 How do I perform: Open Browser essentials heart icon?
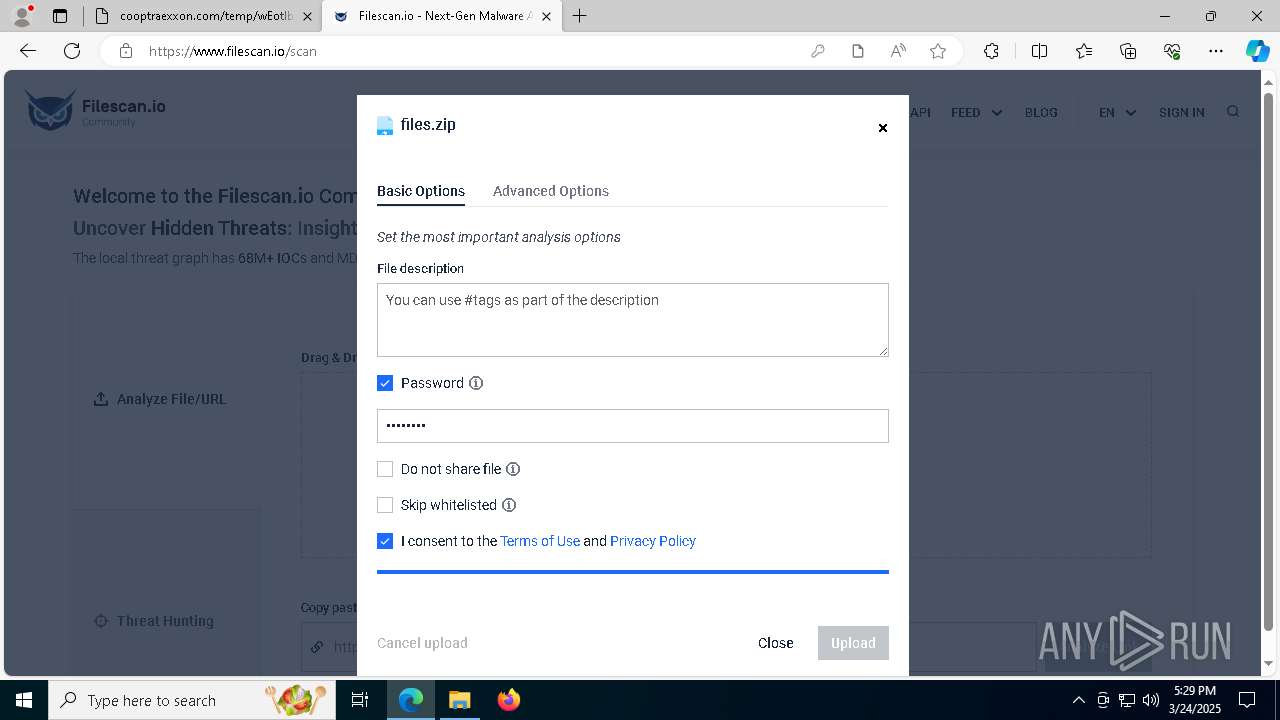(x=1172, y=51)
